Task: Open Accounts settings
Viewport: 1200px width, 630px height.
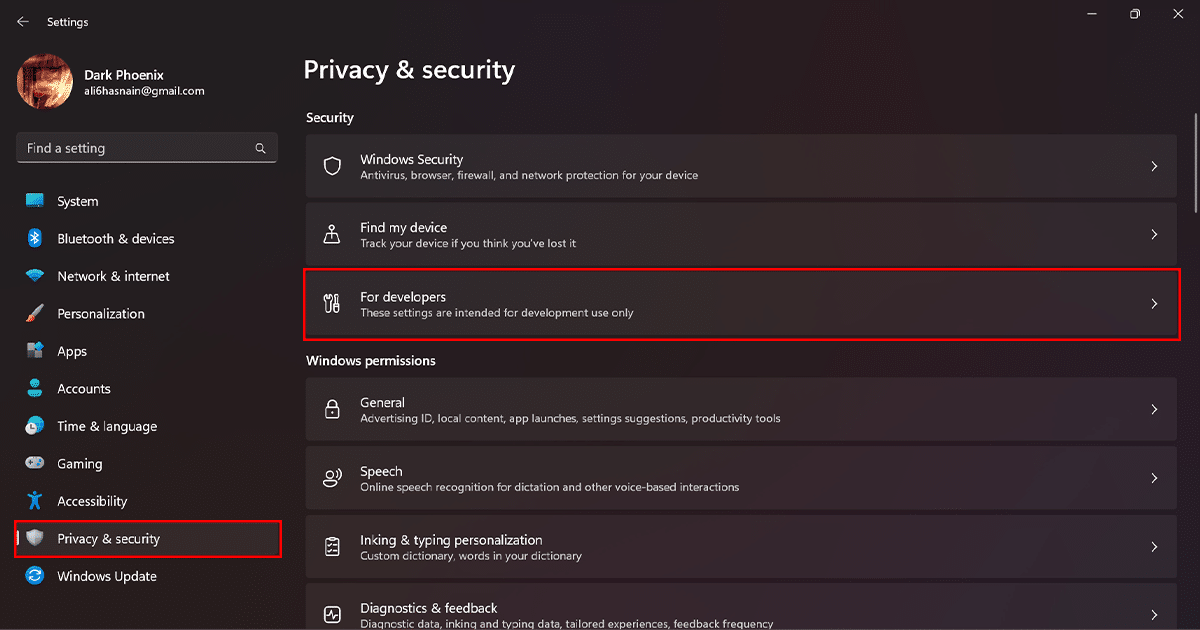Action: 85,388
